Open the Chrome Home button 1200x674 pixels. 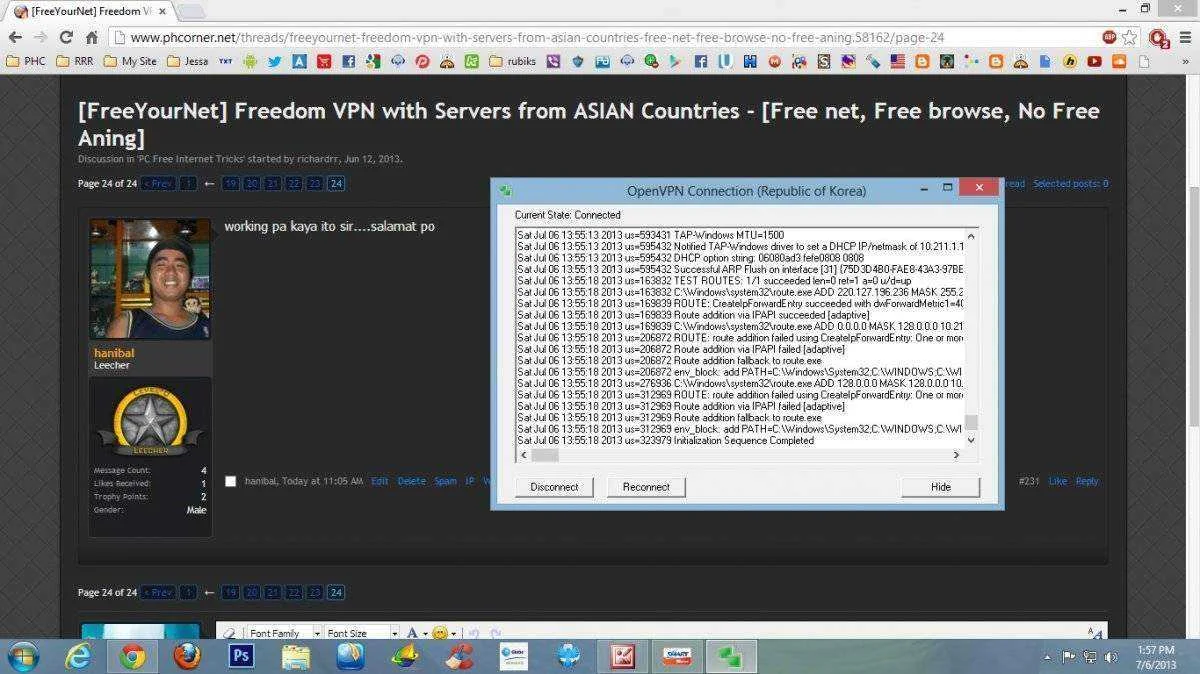point(92,38)
